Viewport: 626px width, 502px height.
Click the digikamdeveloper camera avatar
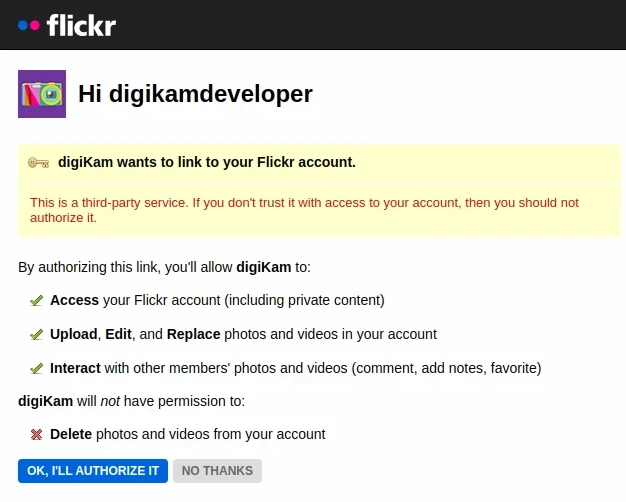[x=42, y=94]
